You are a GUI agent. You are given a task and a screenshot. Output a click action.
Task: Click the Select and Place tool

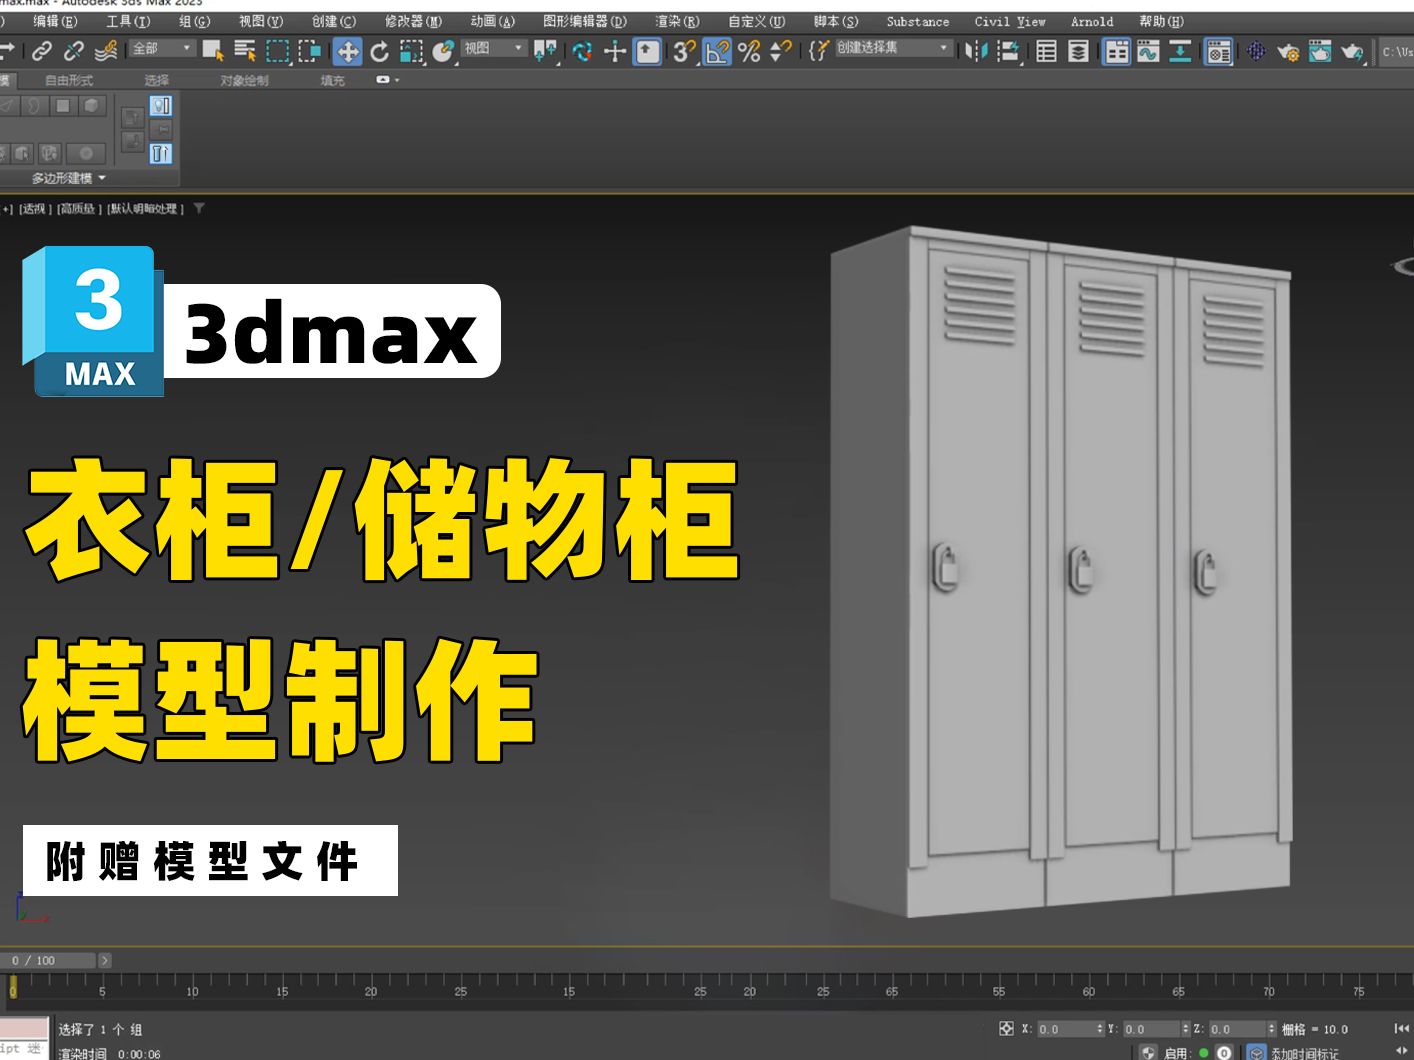pos(443,50)
